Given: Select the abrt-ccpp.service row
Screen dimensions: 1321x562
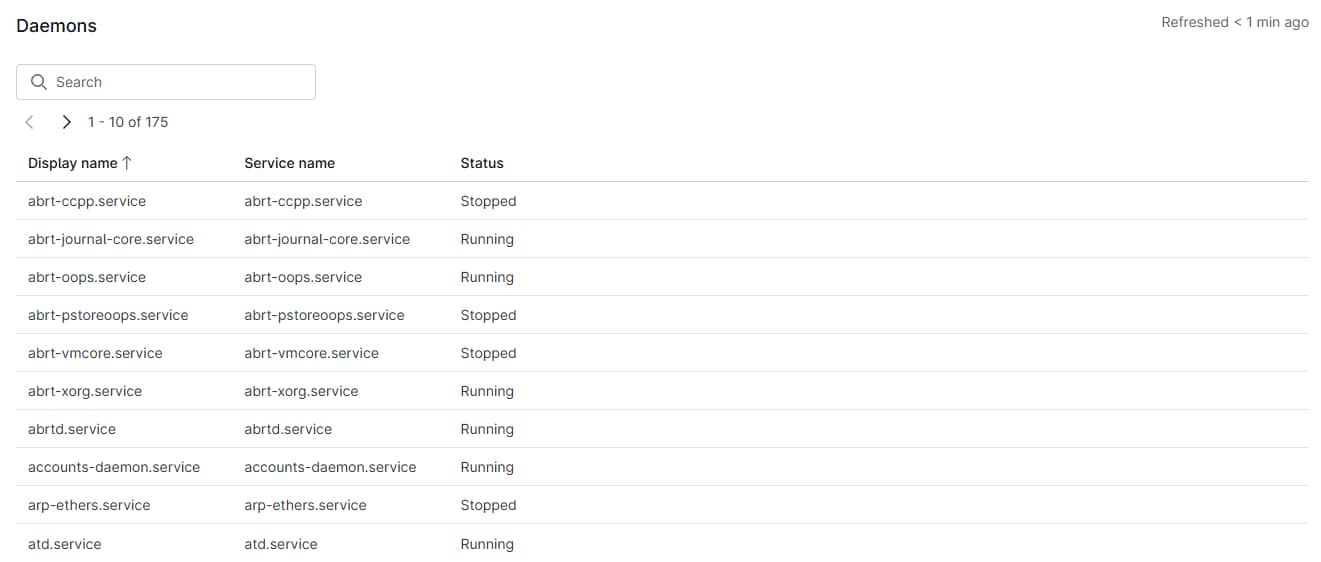Looking at the screenshot, I should click(87, 201).
